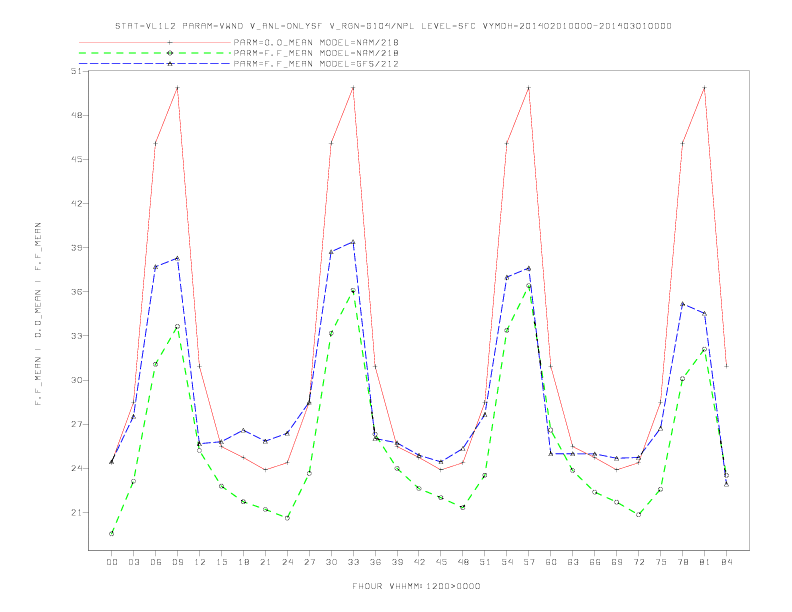Click x-axis forecast hour label 39
Image resolution: width=792 pixels, height=612 pixels.
(x=397, y=562)
